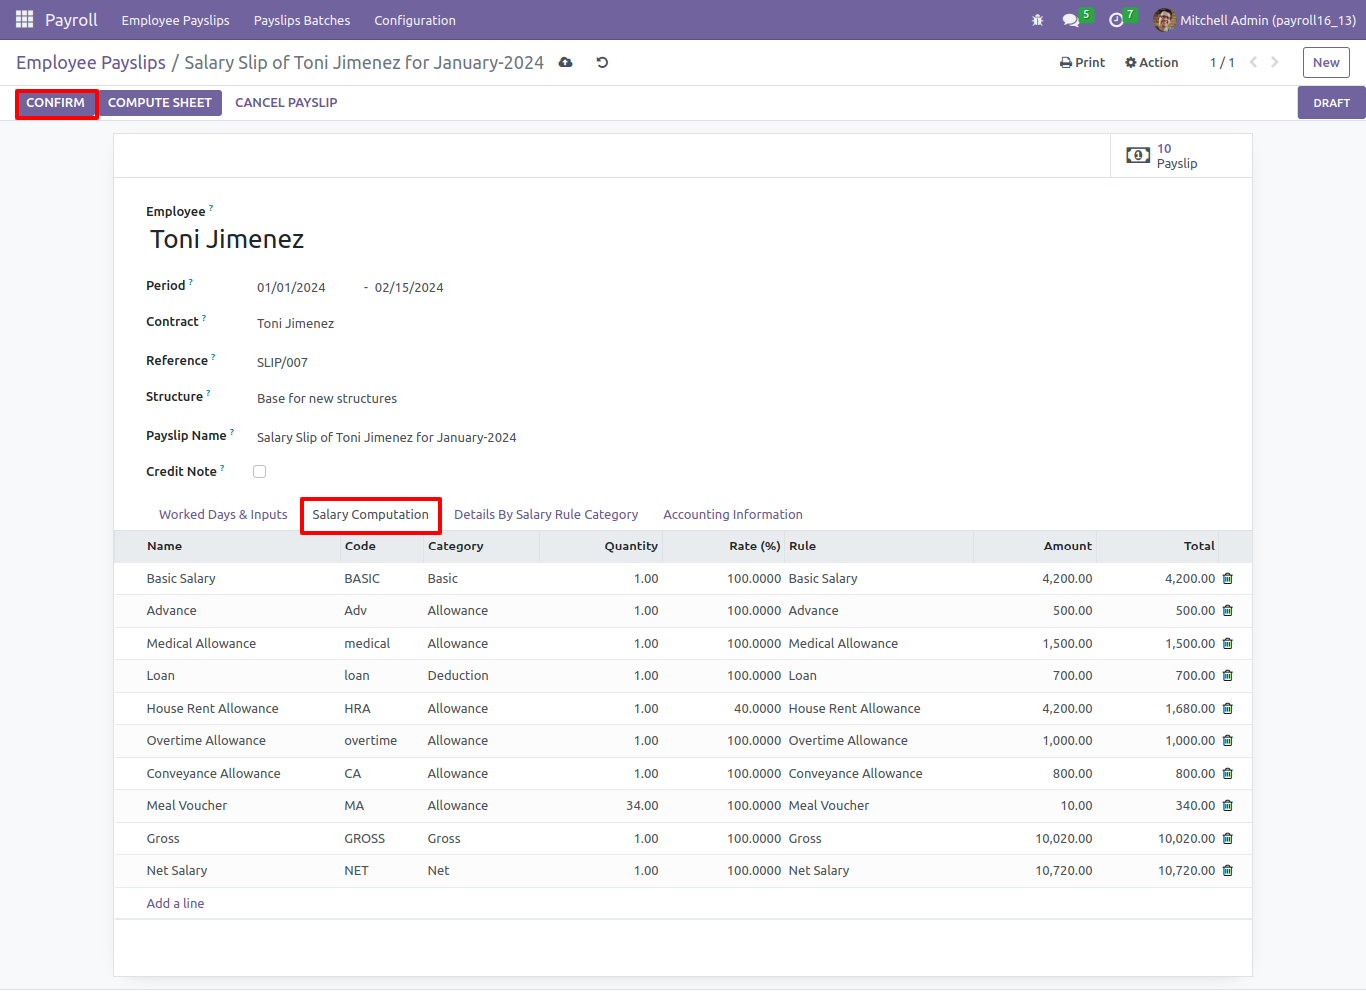This screenshot has width=1366, height=992.
Task: Open the conversations chat icon
Action: pos(1071,20)
